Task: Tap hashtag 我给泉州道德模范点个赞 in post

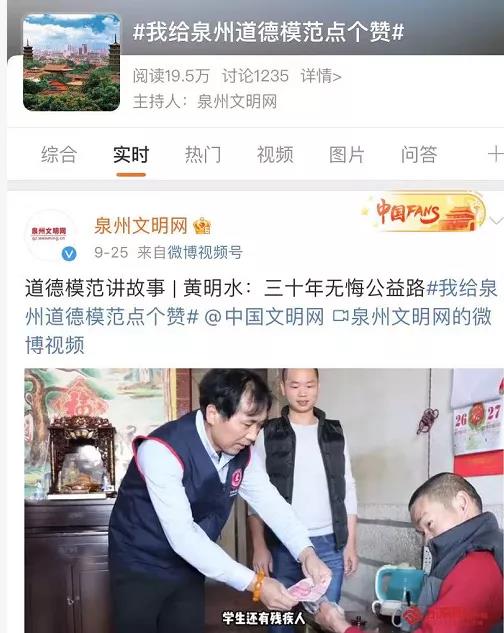Action: (260, 302)
